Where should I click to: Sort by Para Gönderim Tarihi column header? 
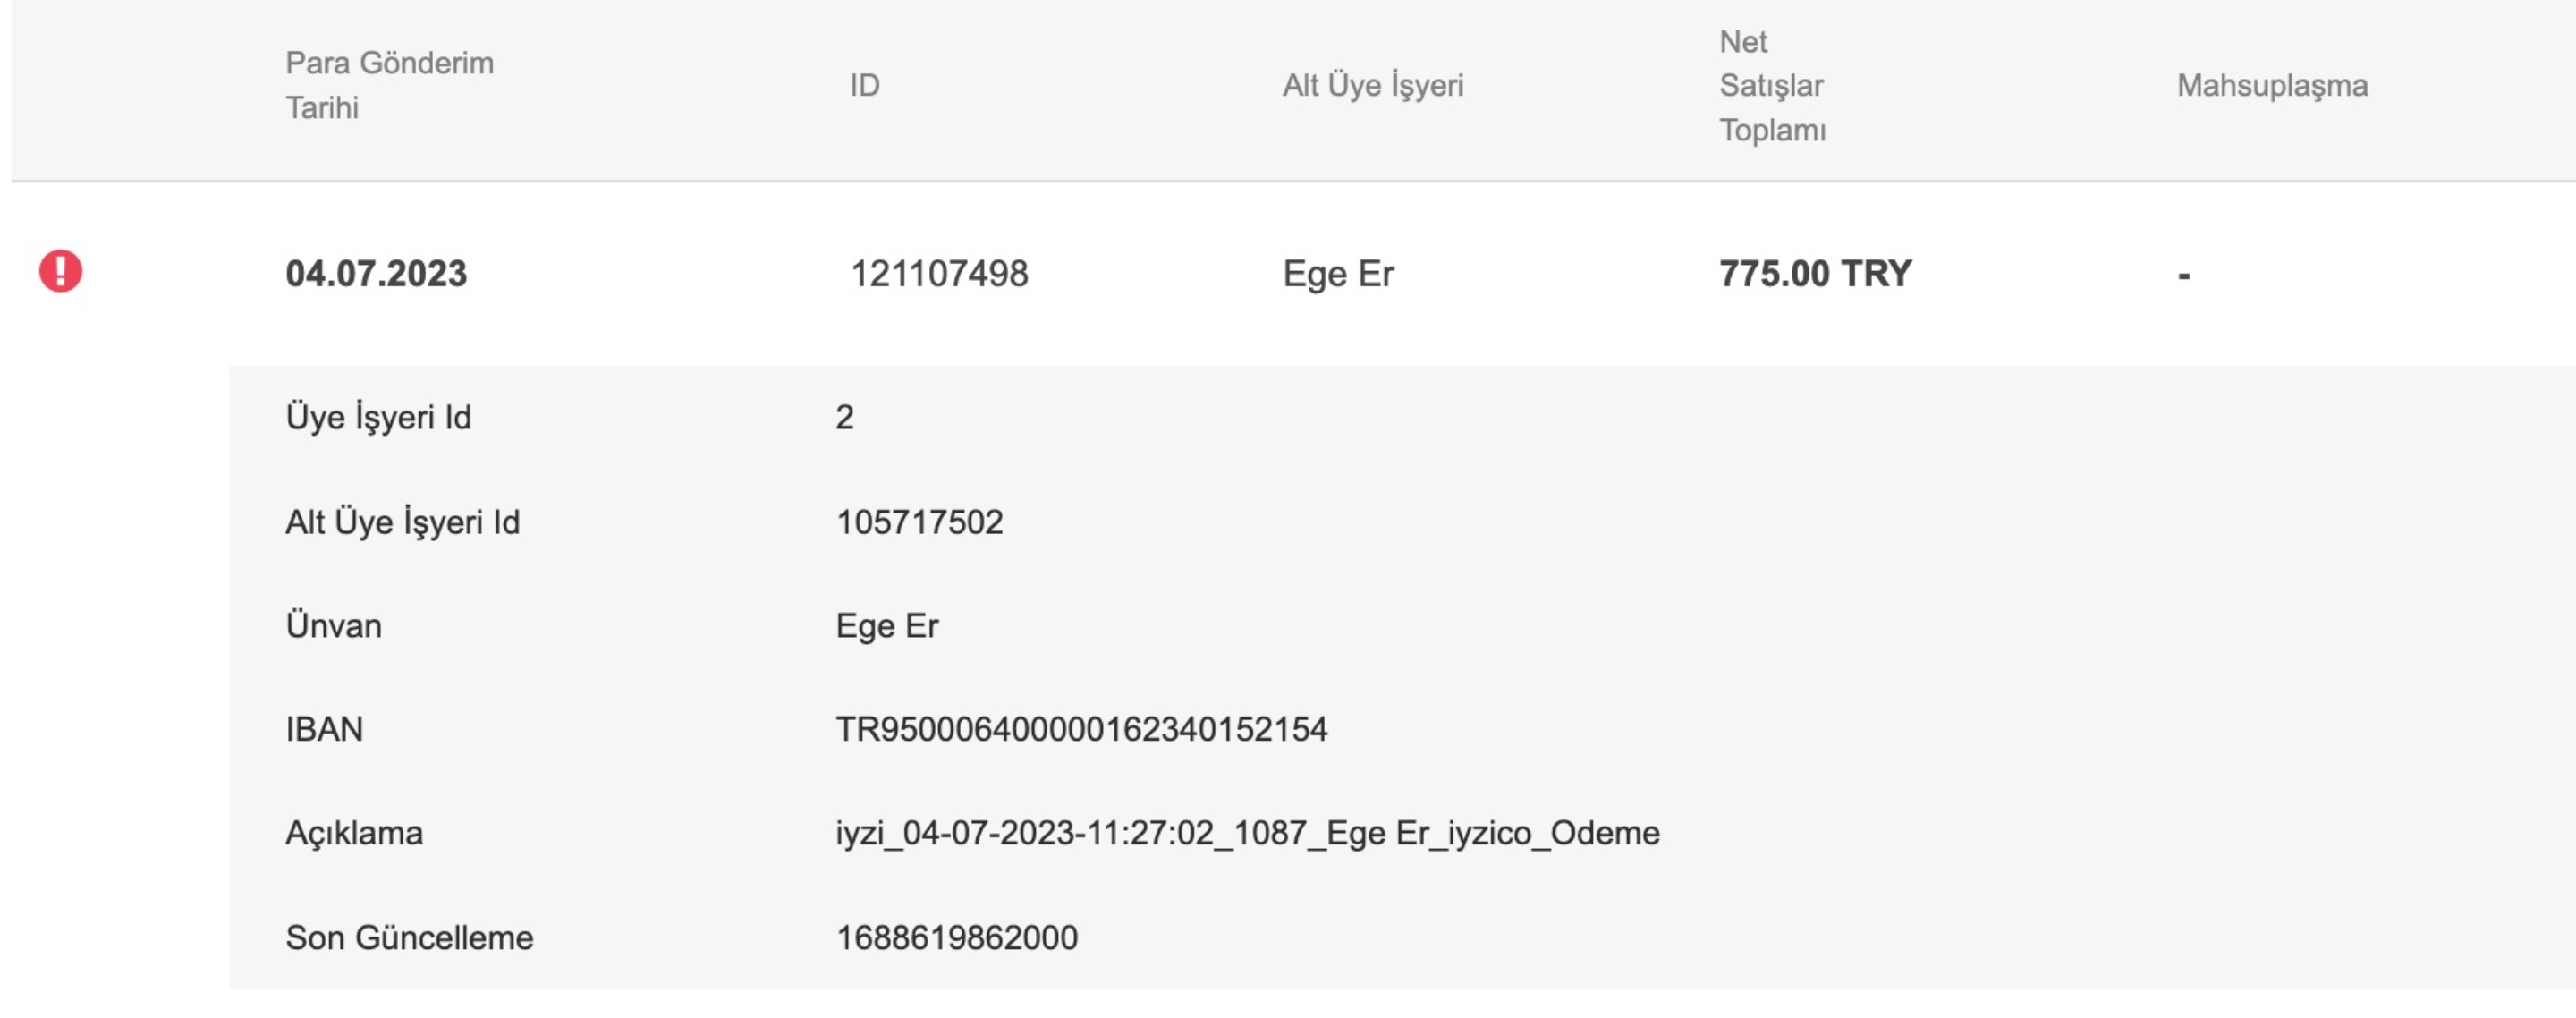tap(389, 85)
